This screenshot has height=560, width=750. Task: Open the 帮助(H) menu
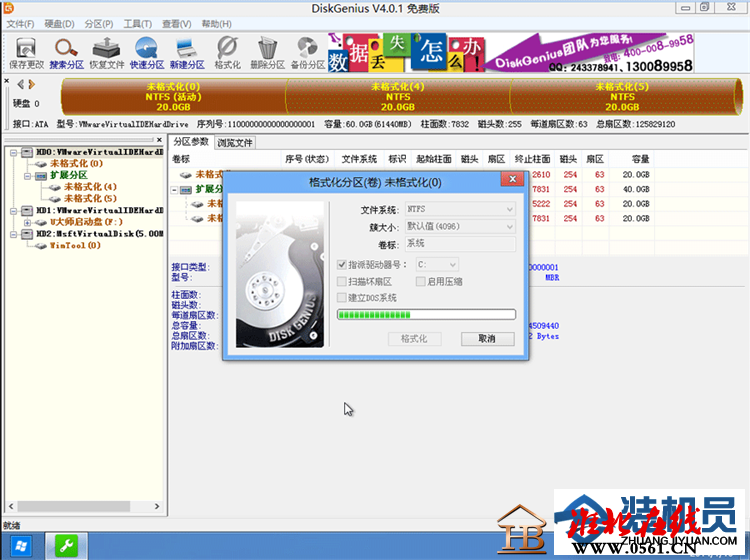click(216, 24)
